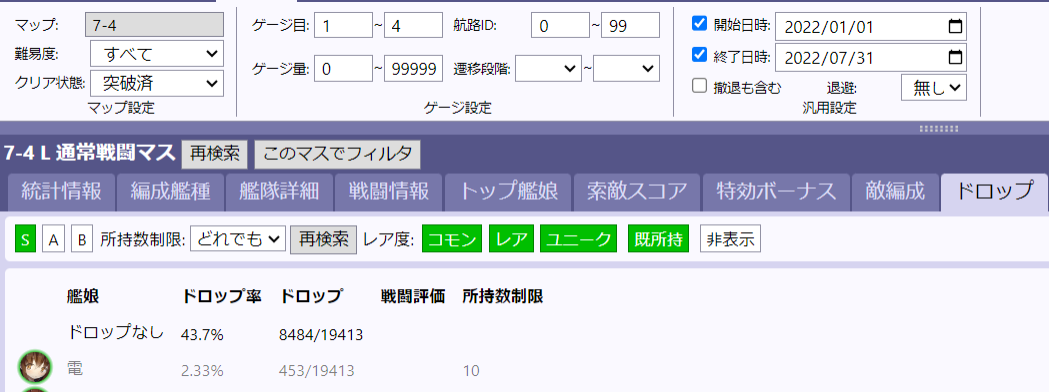This screenshot has height=392, width=1049.
Task: Click the panel resize grip handle
Action: (x=939, y=128)
